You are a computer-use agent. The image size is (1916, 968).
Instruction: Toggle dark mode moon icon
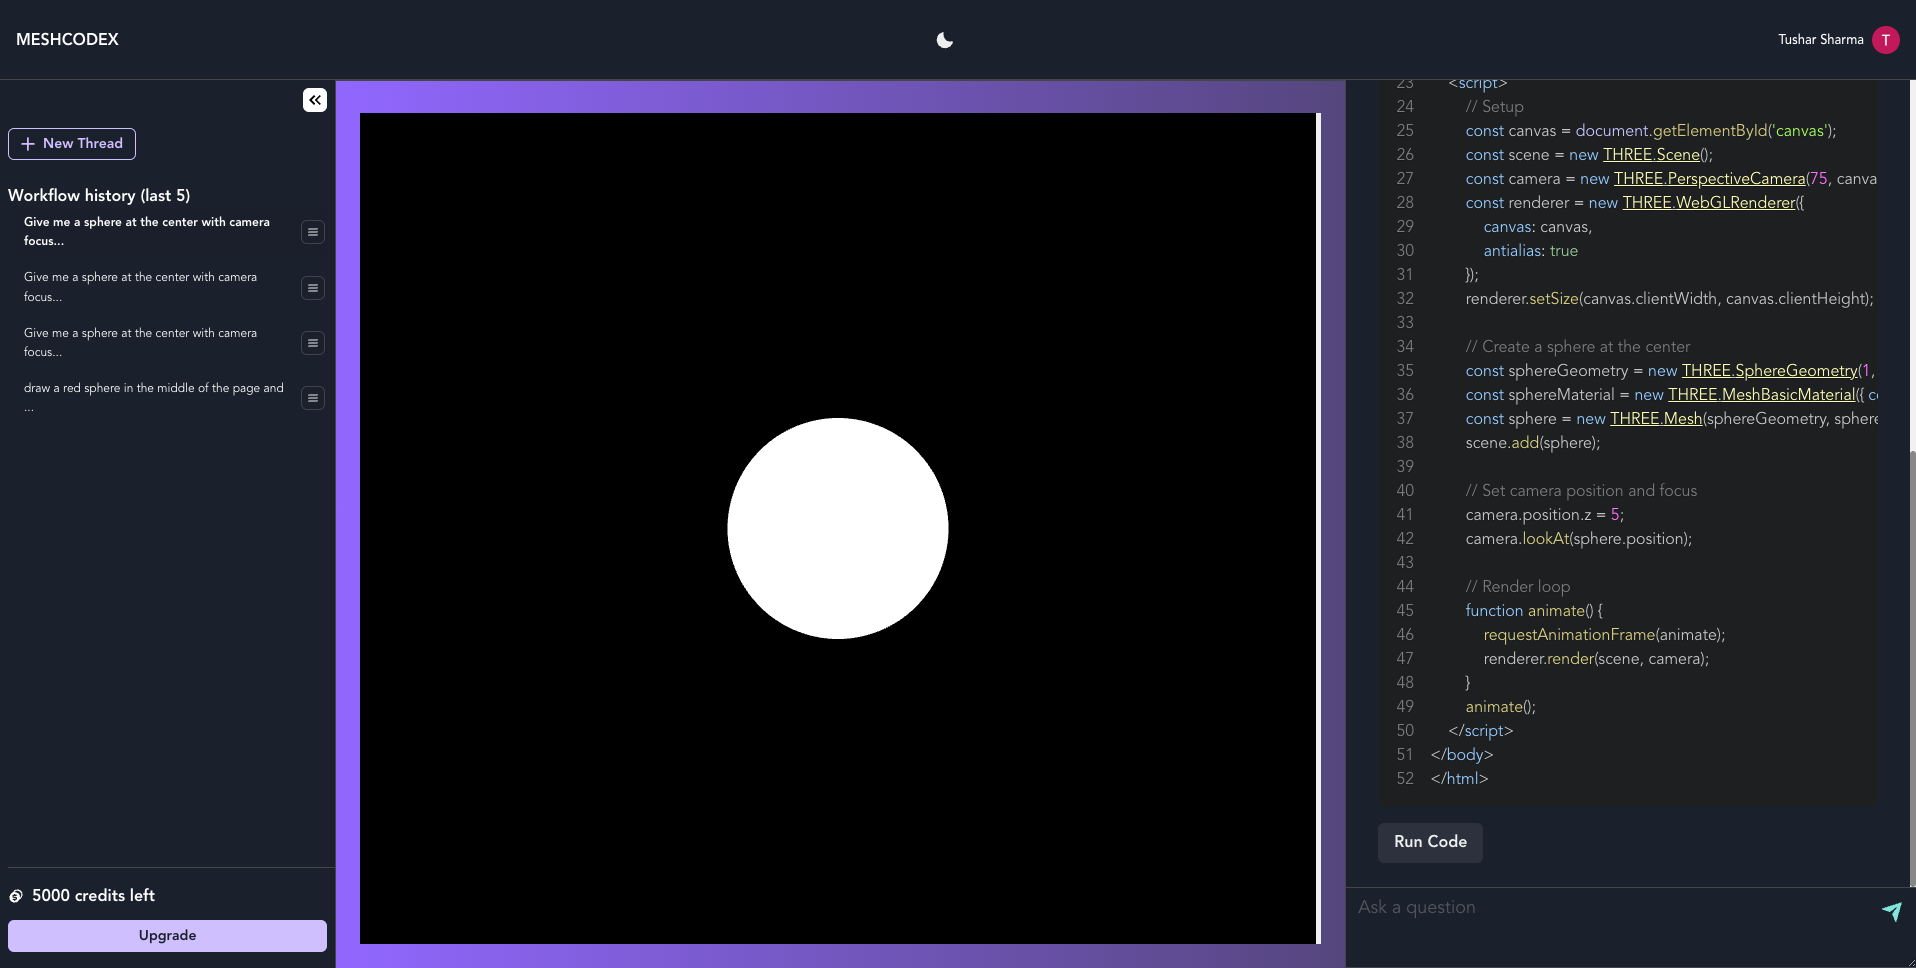pyautogui.click(x=945, y=40)
